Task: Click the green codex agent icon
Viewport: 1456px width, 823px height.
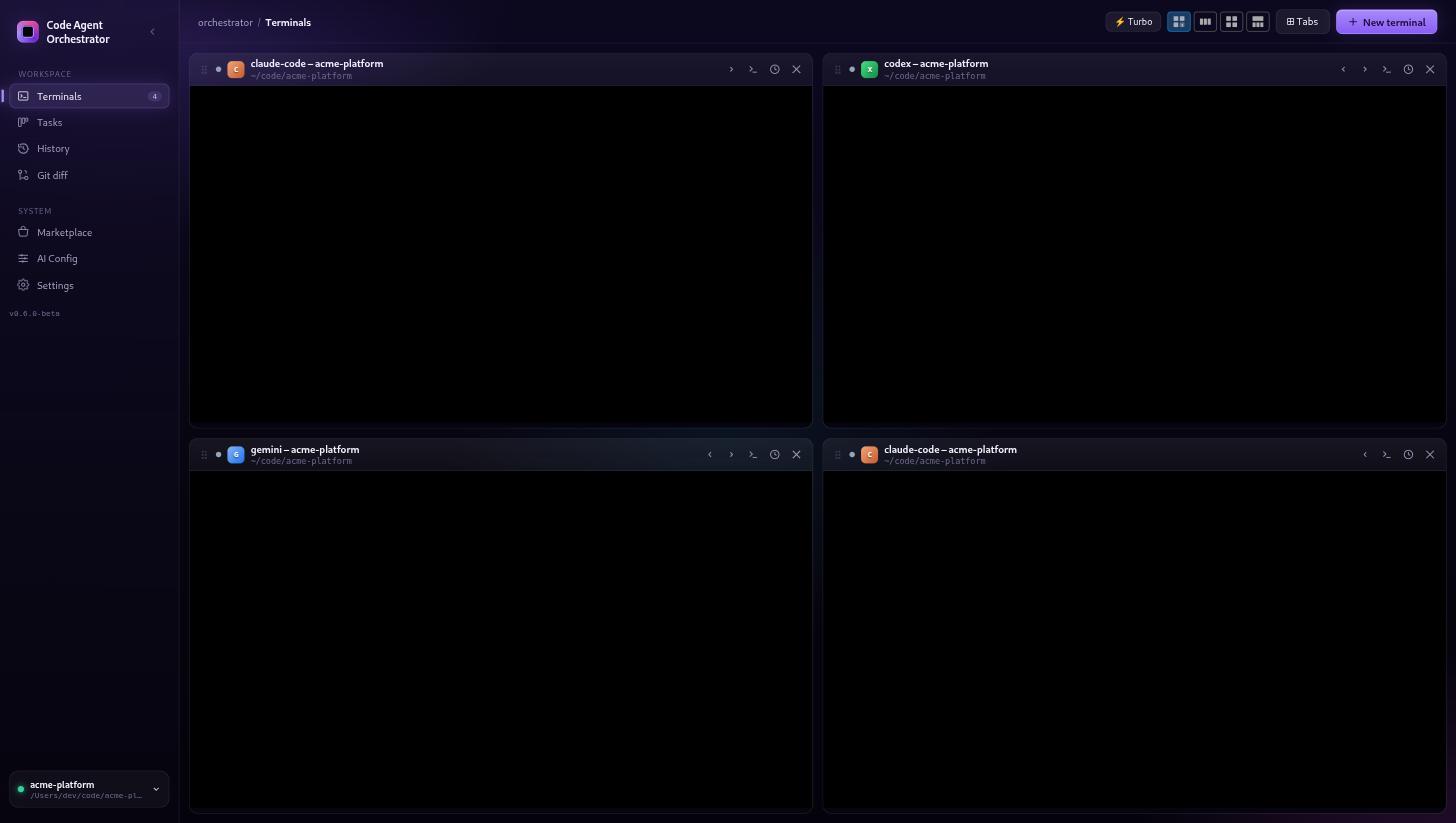Action: tap(869, 69)
